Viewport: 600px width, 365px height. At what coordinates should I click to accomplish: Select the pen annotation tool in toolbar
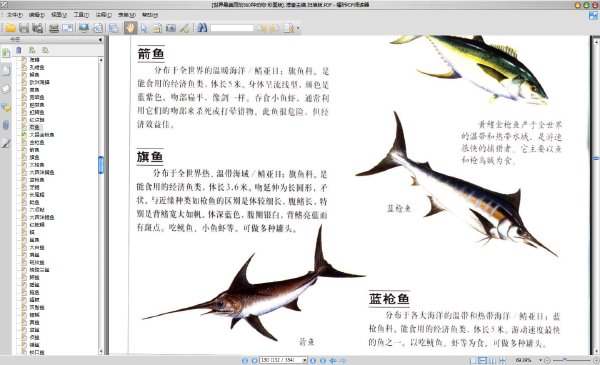tap(184, 28)
